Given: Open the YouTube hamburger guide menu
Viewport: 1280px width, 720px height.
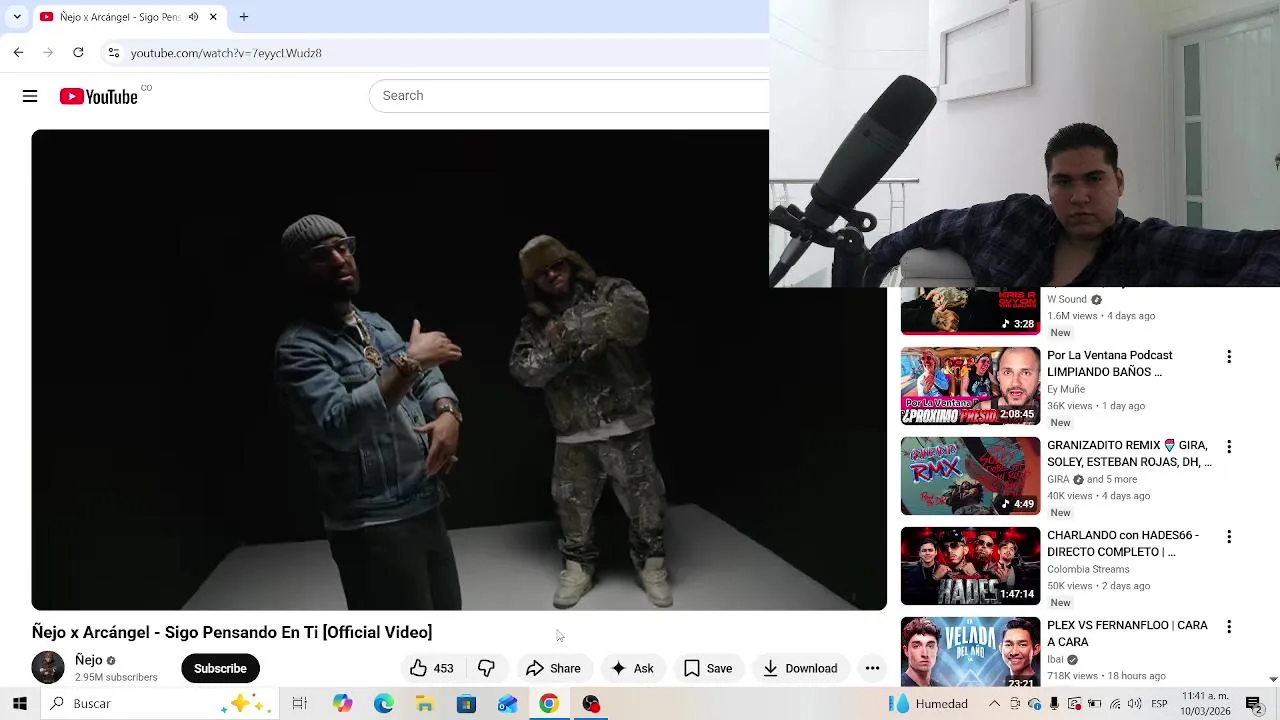Looking at the screenshot, I should coord(30,96).
